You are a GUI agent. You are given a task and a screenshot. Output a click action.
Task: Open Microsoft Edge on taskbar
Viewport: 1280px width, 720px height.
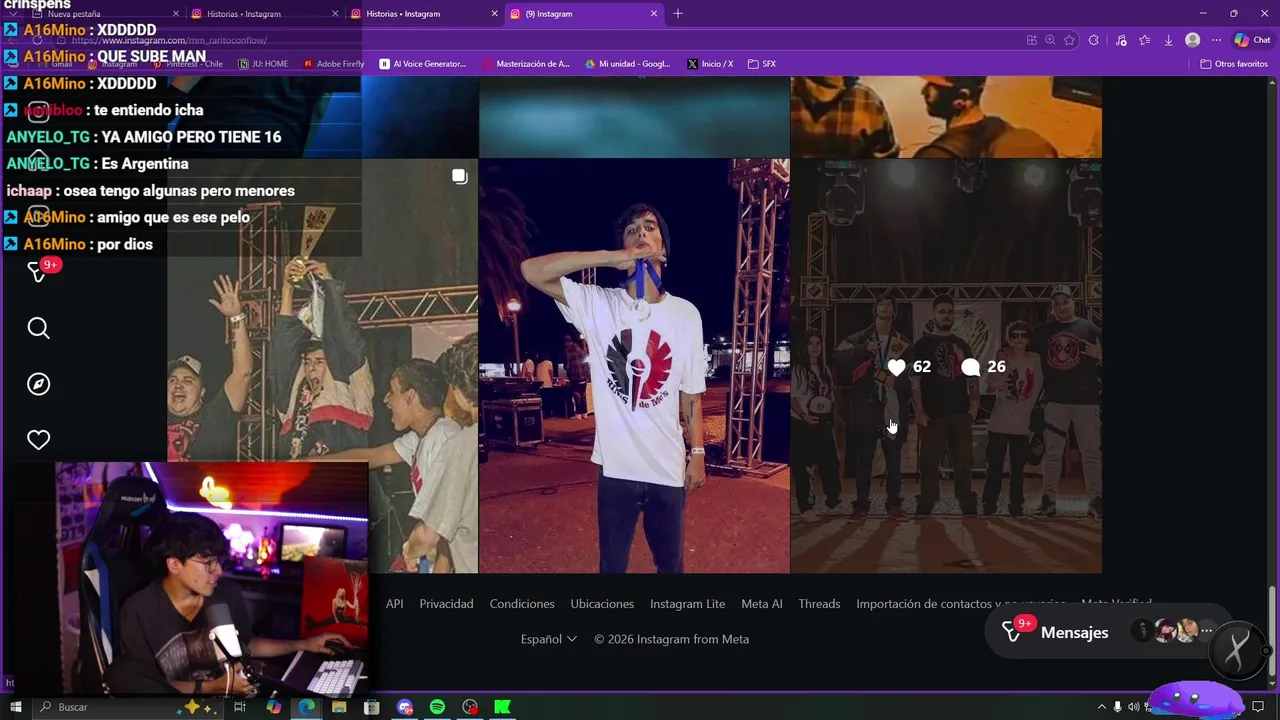tap(306, 707)
